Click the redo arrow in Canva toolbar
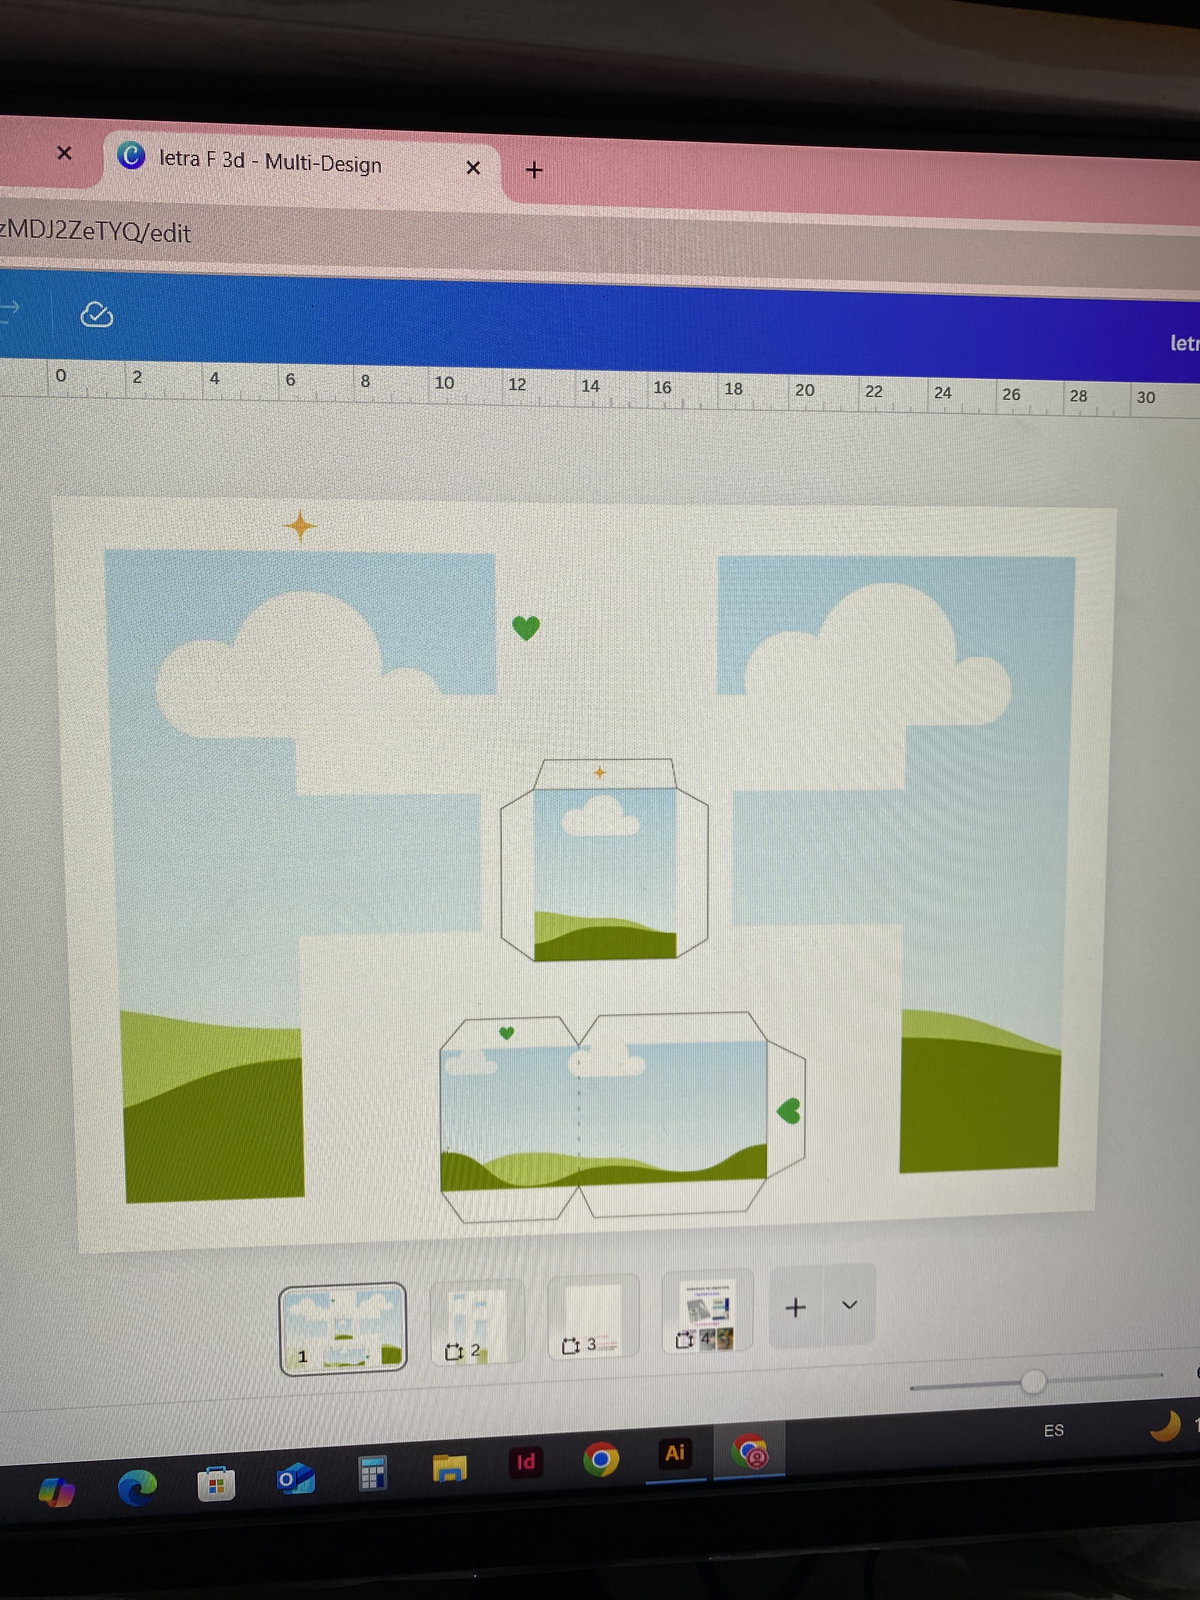This screenshot has width=1200, height=1600. 9,309
